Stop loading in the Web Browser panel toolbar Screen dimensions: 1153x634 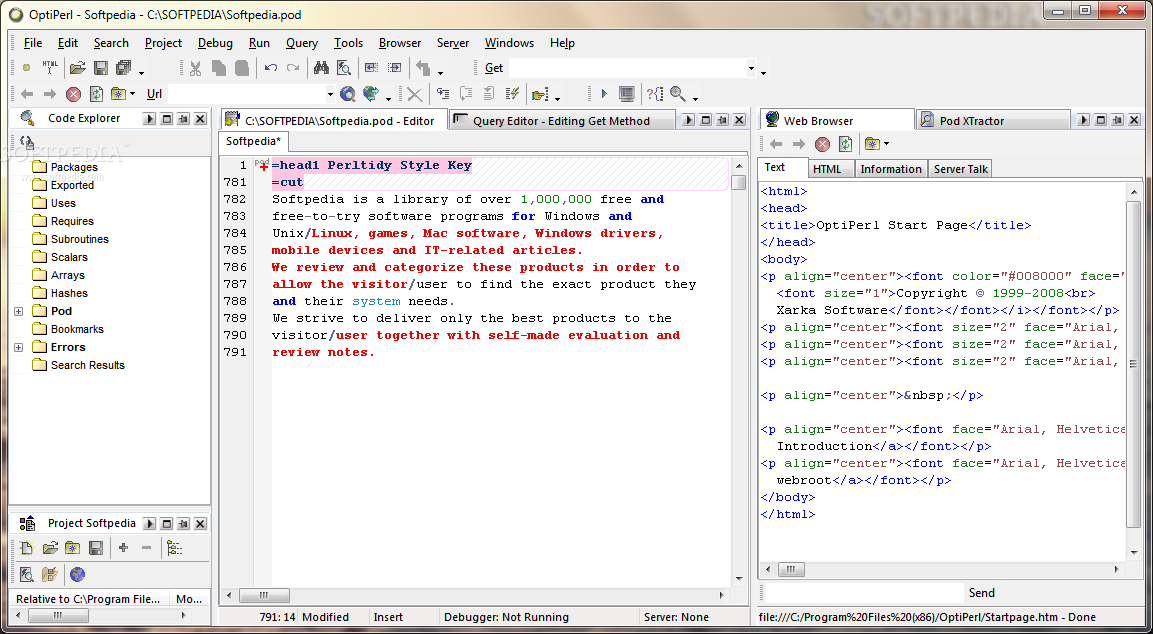coord(822,144)
